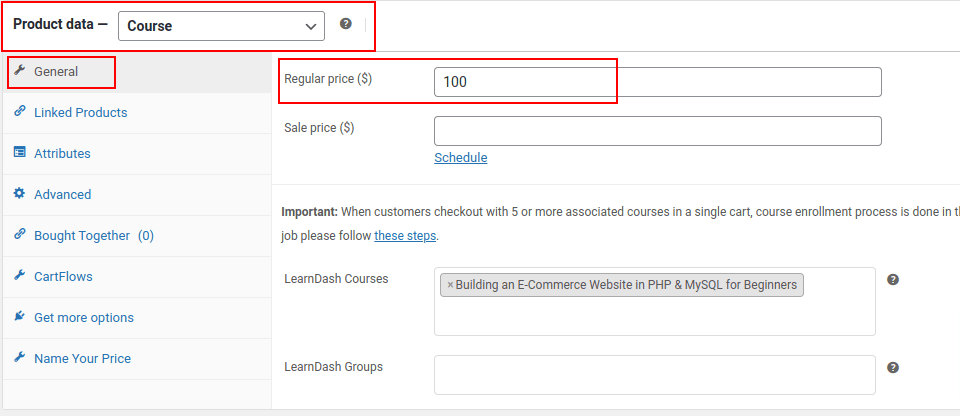Focus the Regular price input field
This screenshot has width=960, height=416.
(657, 82)
